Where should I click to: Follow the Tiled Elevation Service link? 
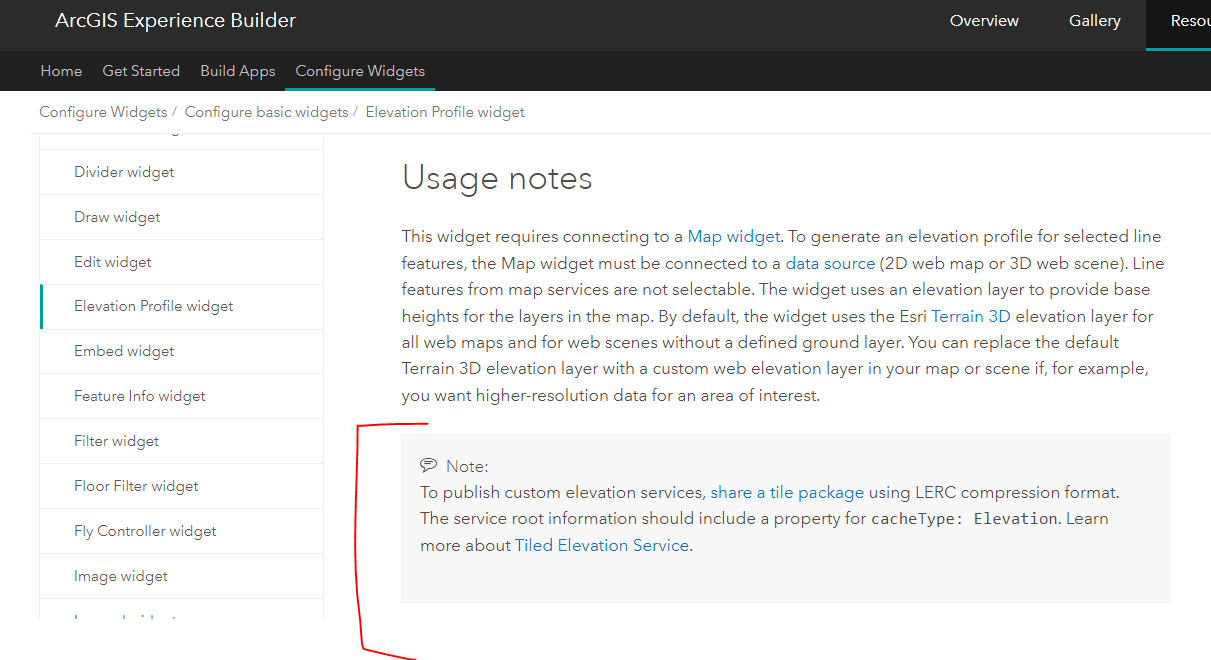click(x=602, y=545)
